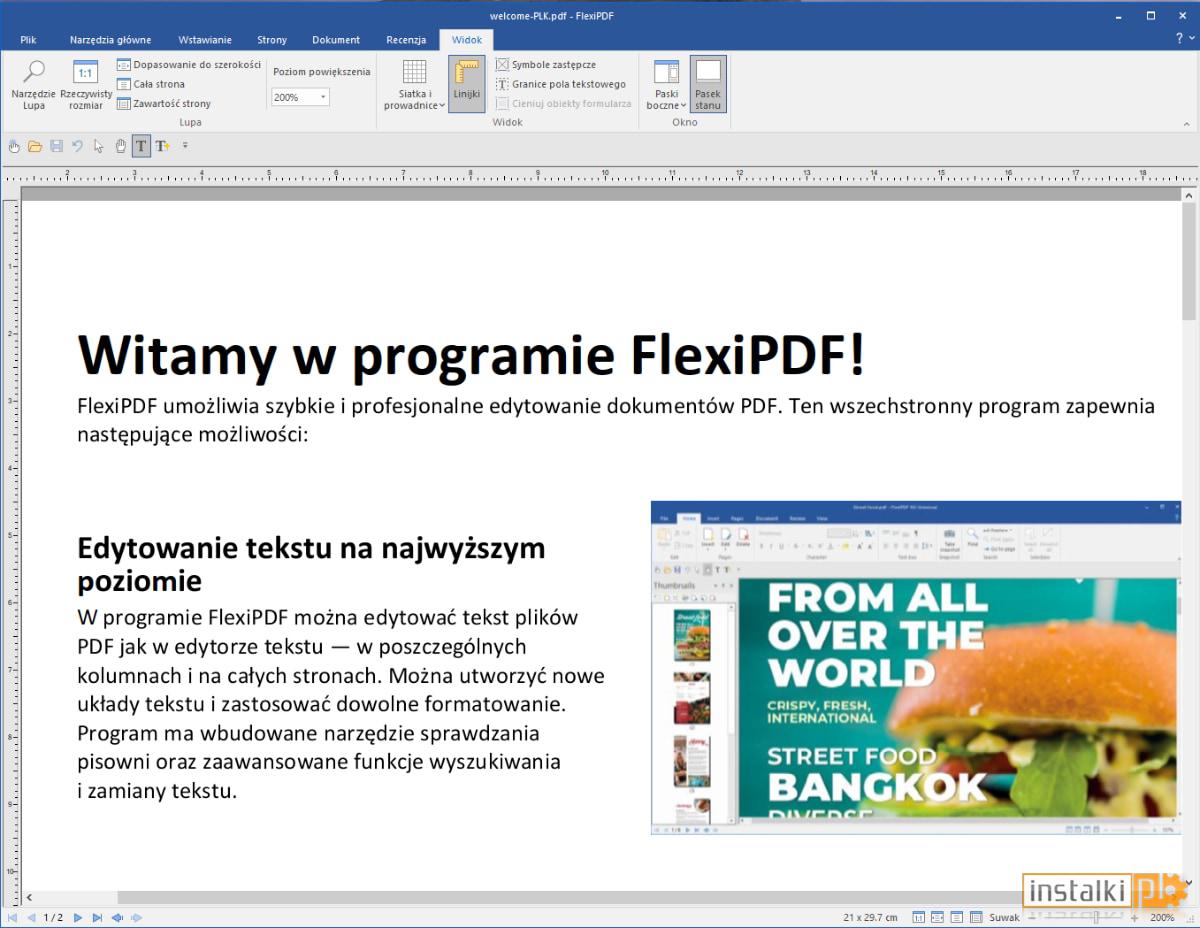Click the zoom in plus button

coord(1134,917)
